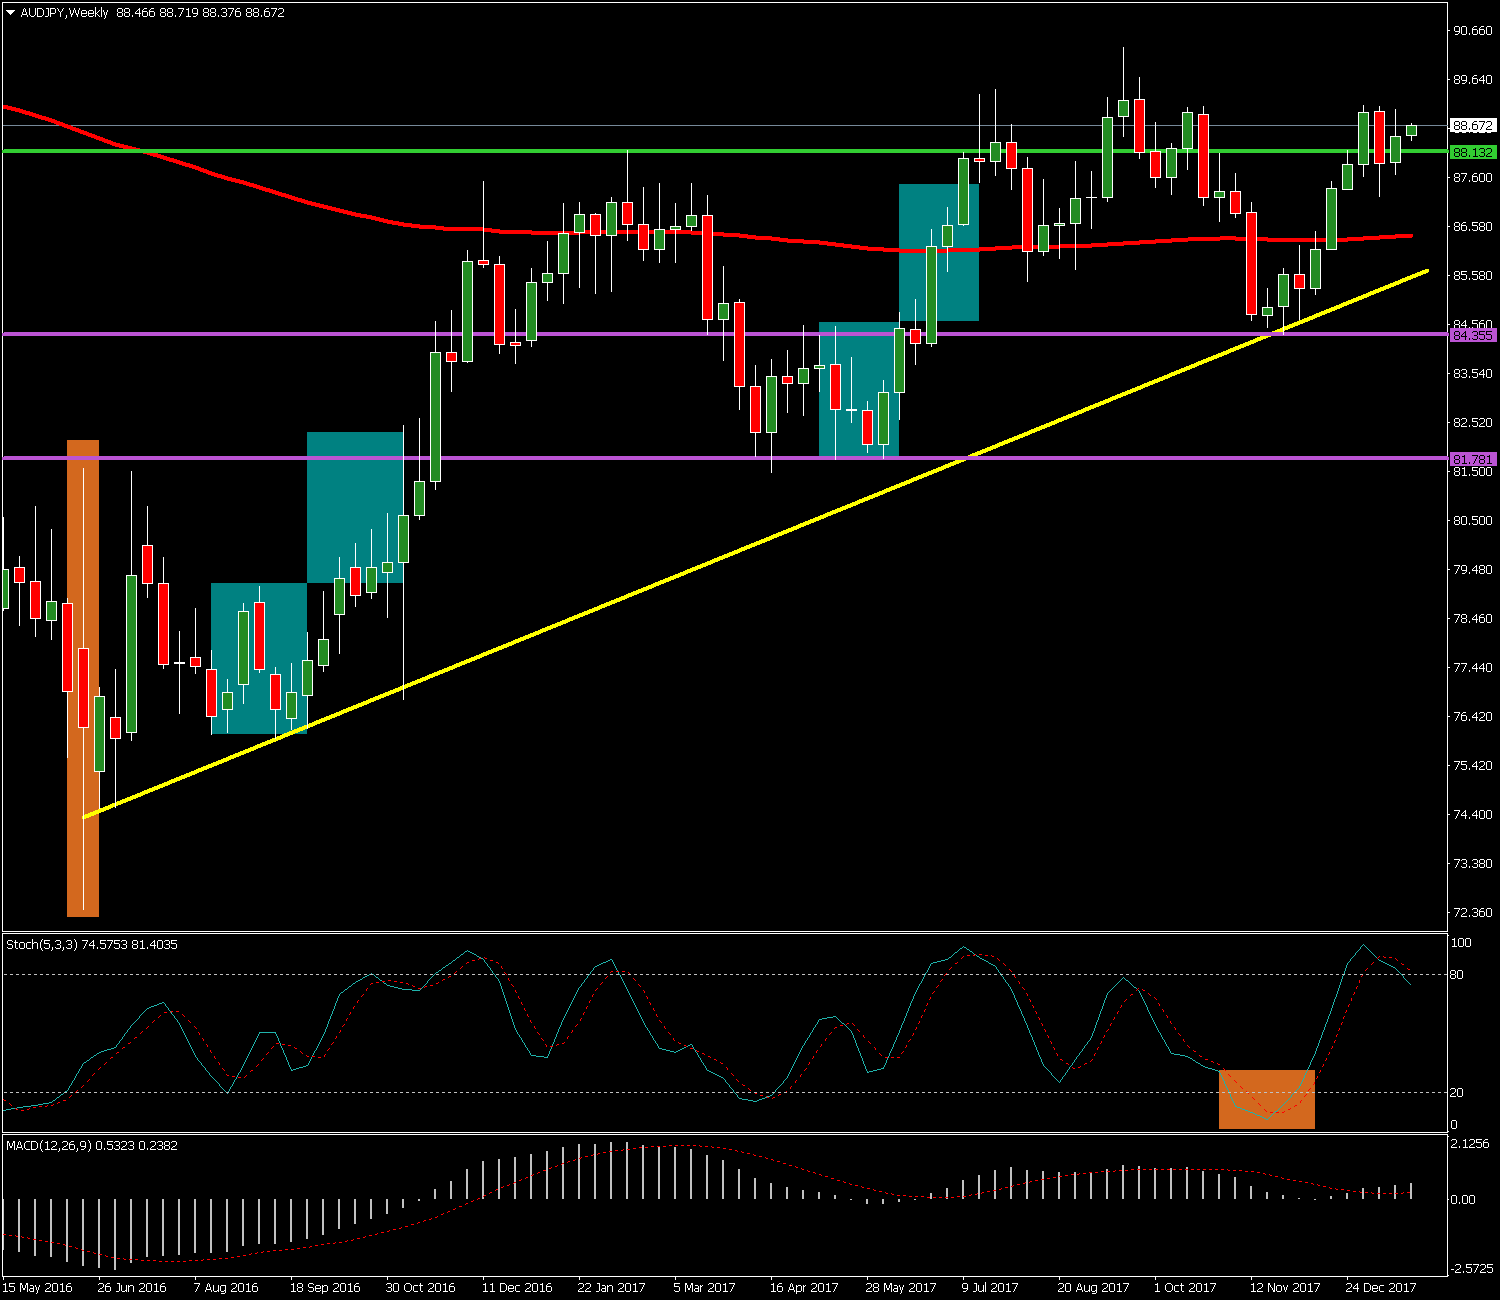This screenshot has width=1500, height=1300.
Task: Select the orange rectangle in Stochastic panel
Action: tap(1266, 1100)
